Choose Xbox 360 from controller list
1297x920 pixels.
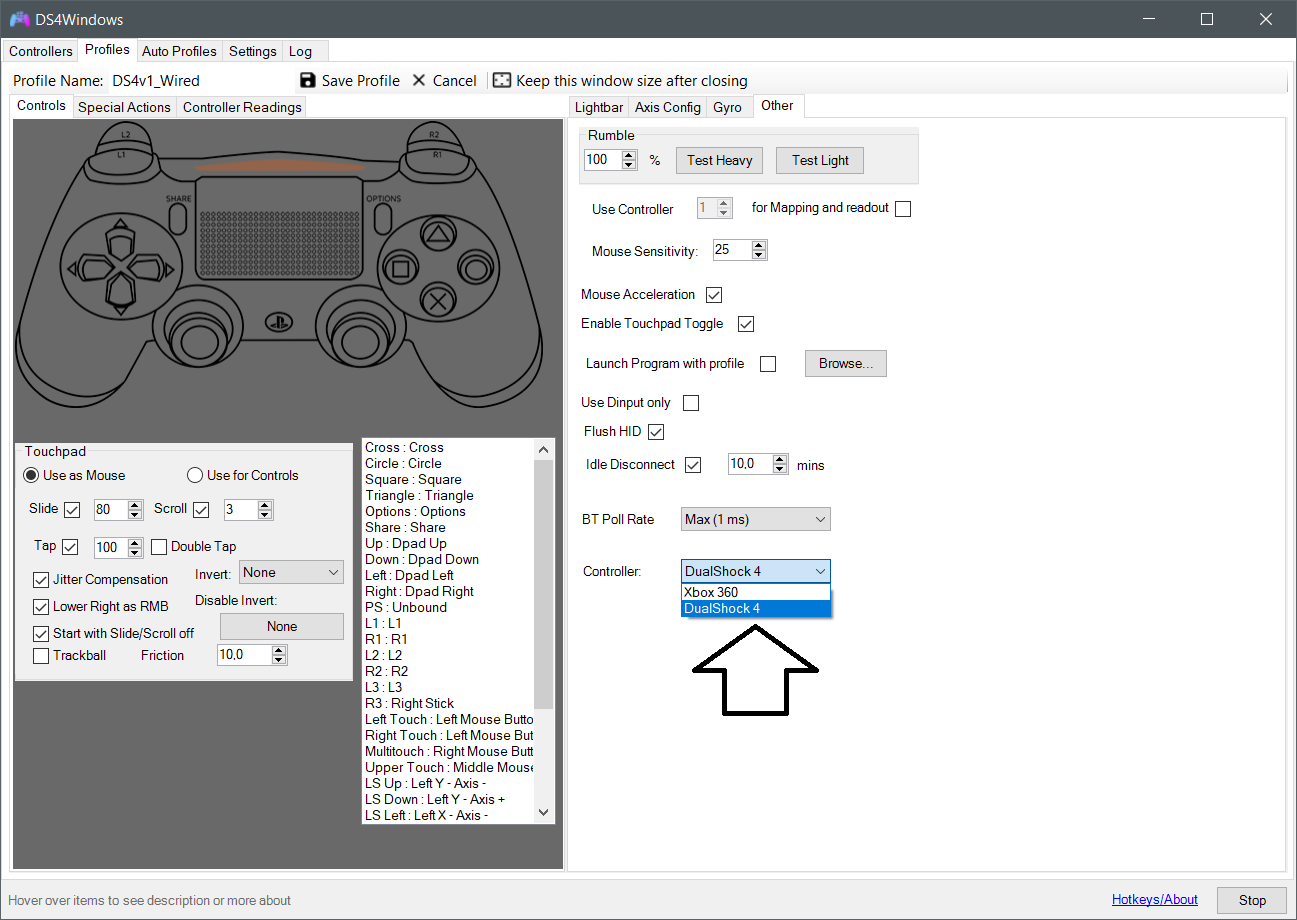[x=756, y=593]
